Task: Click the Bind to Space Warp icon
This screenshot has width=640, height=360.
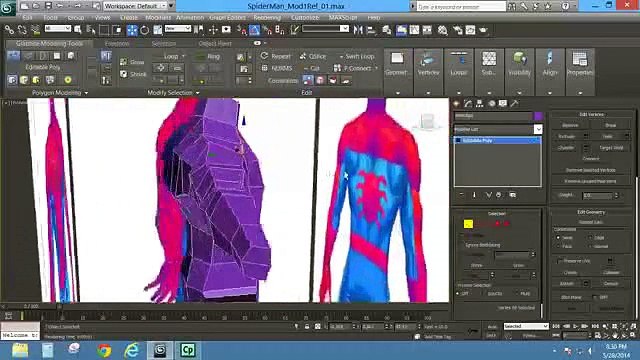Action: [36, 30]
